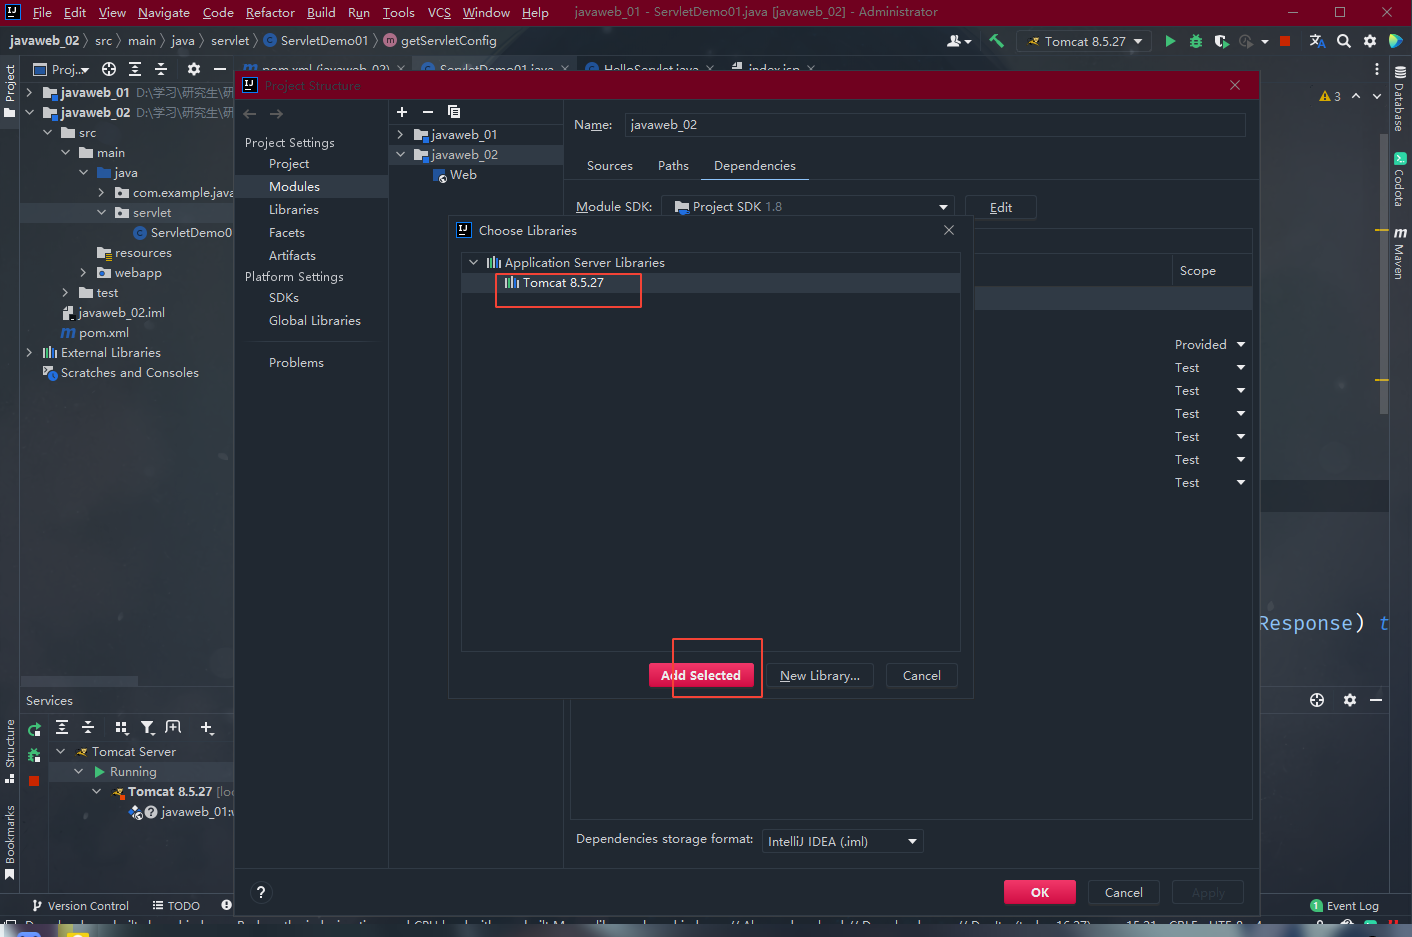Open the Event Log

pyautogui.click(x=1344, y=906)
